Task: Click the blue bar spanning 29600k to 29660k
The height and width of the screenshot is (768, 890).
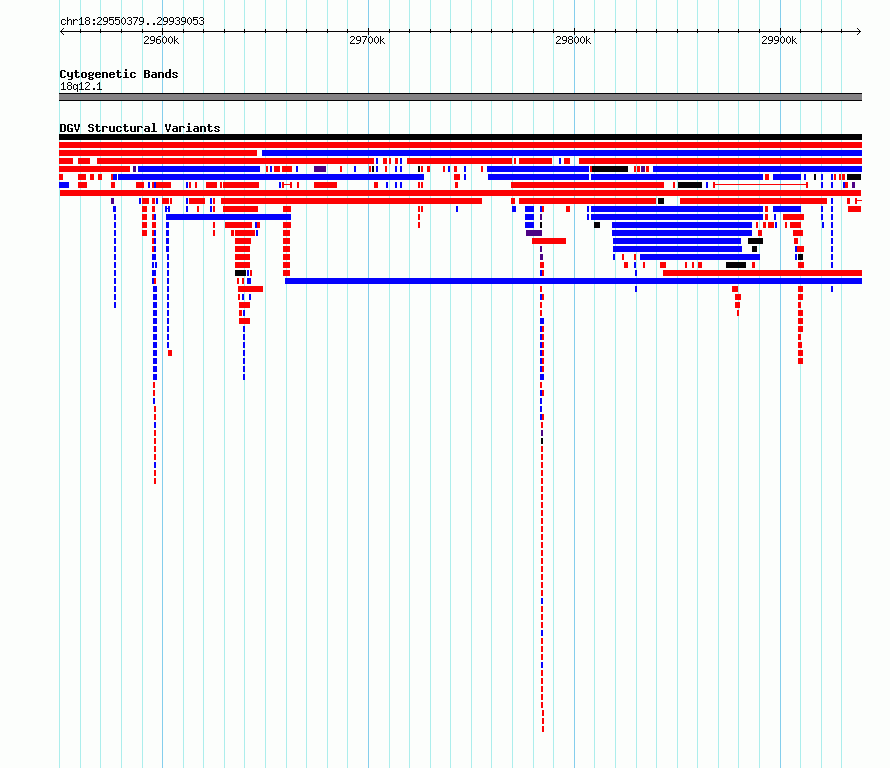Action: coord(228,217)
